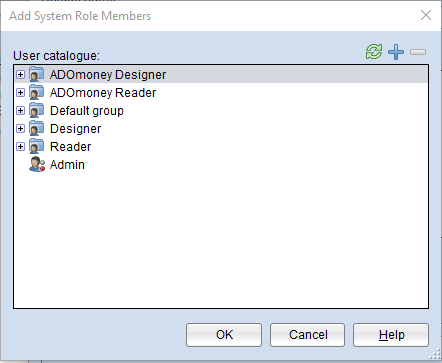Close the Add System Role Members dialog

(426, 15)
